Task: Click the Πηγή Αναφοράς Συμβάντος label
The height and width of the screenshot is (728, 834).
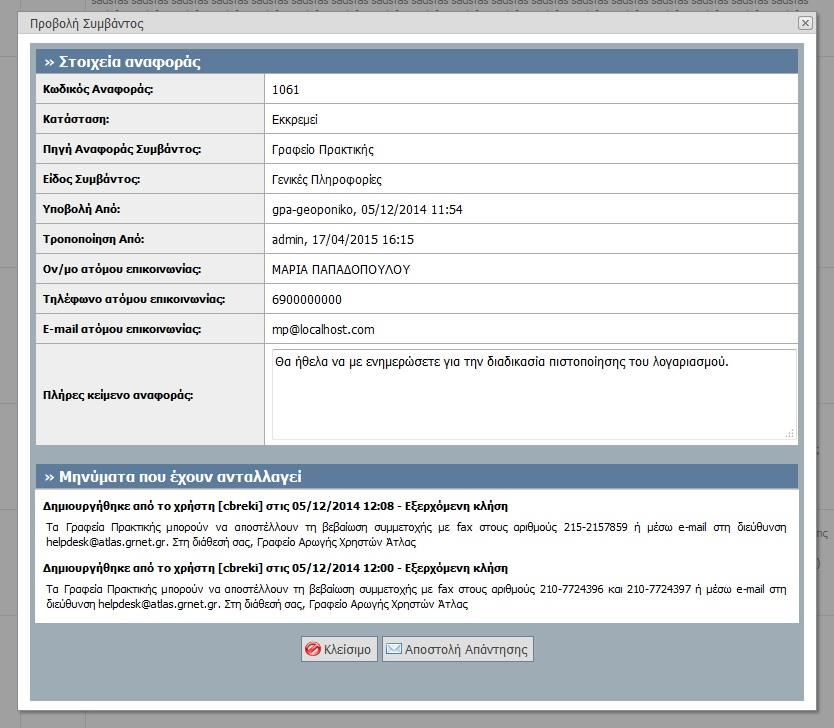Action: 122,149
